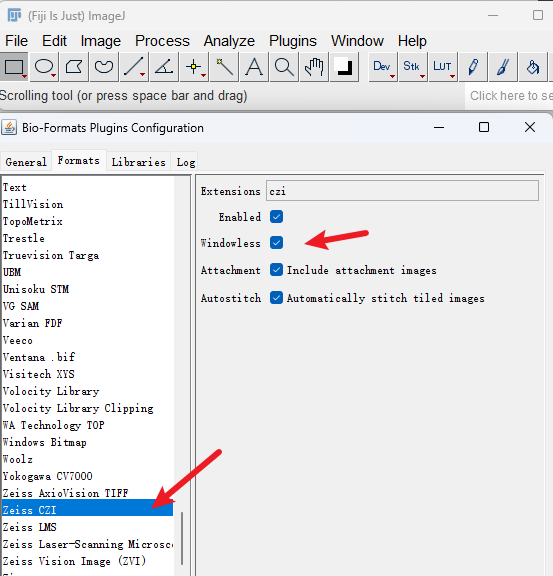Select Yokogawa CV7000 format
This screenshot has height=576, width=553.
click(x=87, y=476)
